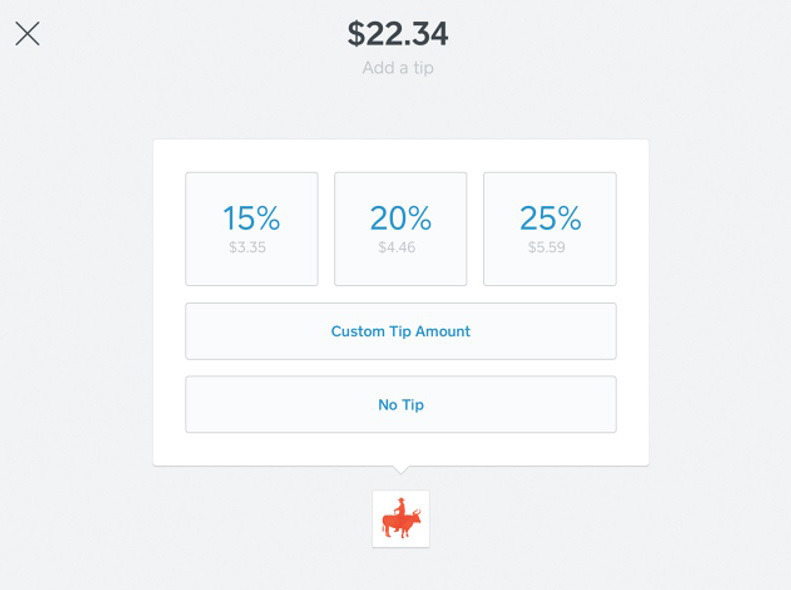The image size is (791, 590).
Task: Close the tip screen with the X icon
Action: click(x=27, y=34)
